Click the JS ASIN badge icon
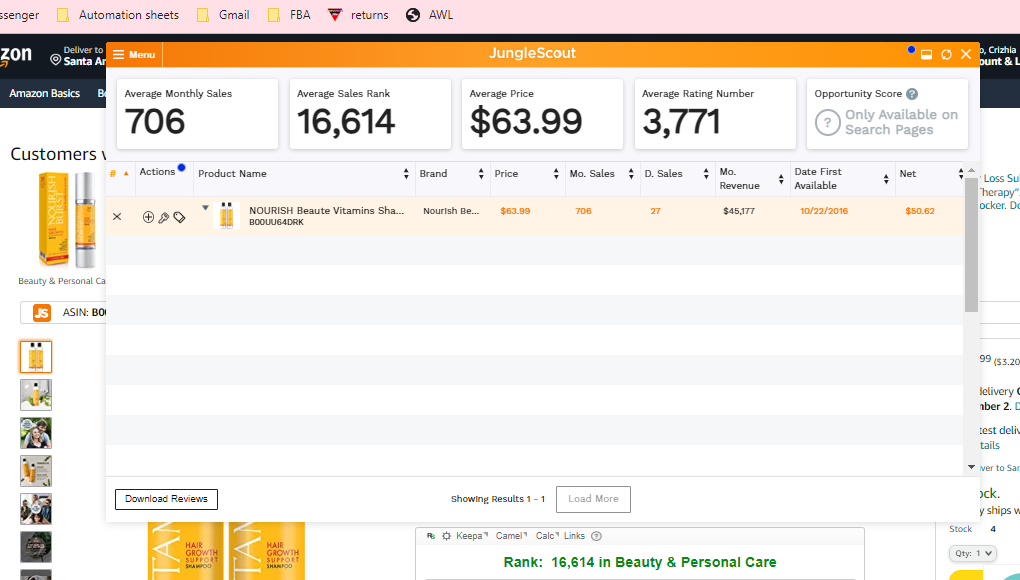 [x=42, y=313]
